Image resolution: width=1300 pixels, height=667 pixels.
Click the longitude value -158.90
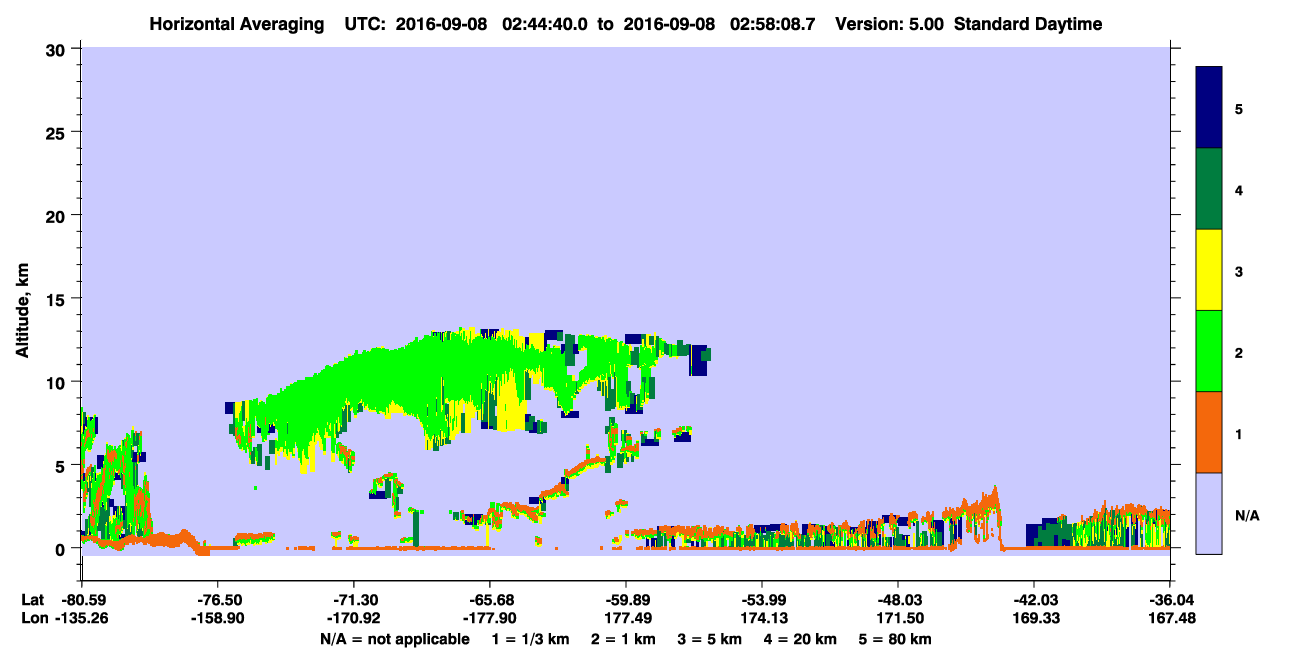[x=218, y=618]
